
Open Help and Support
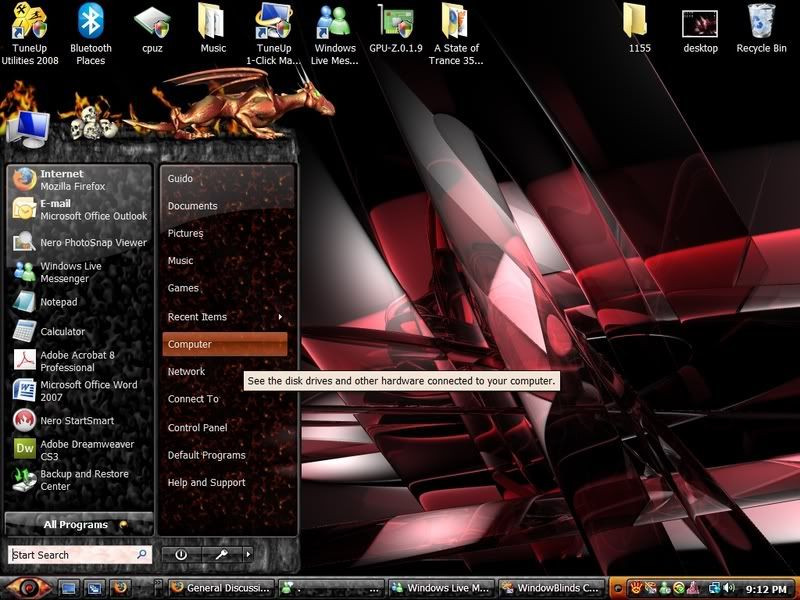[225, 483]
